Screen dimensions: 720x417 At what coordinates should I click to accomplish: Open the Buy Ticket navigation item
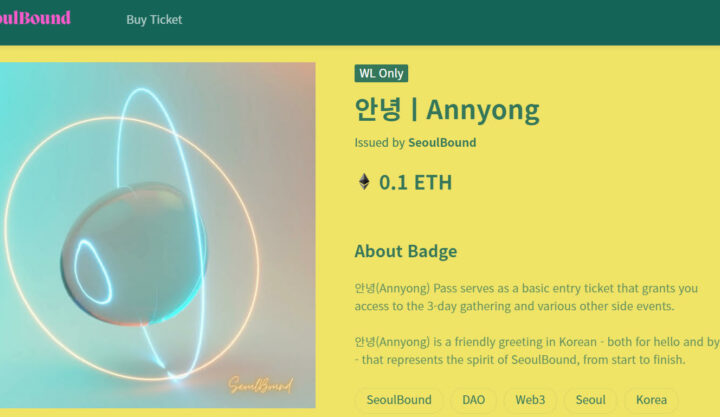pyautogui.click(x=154, y=20)
